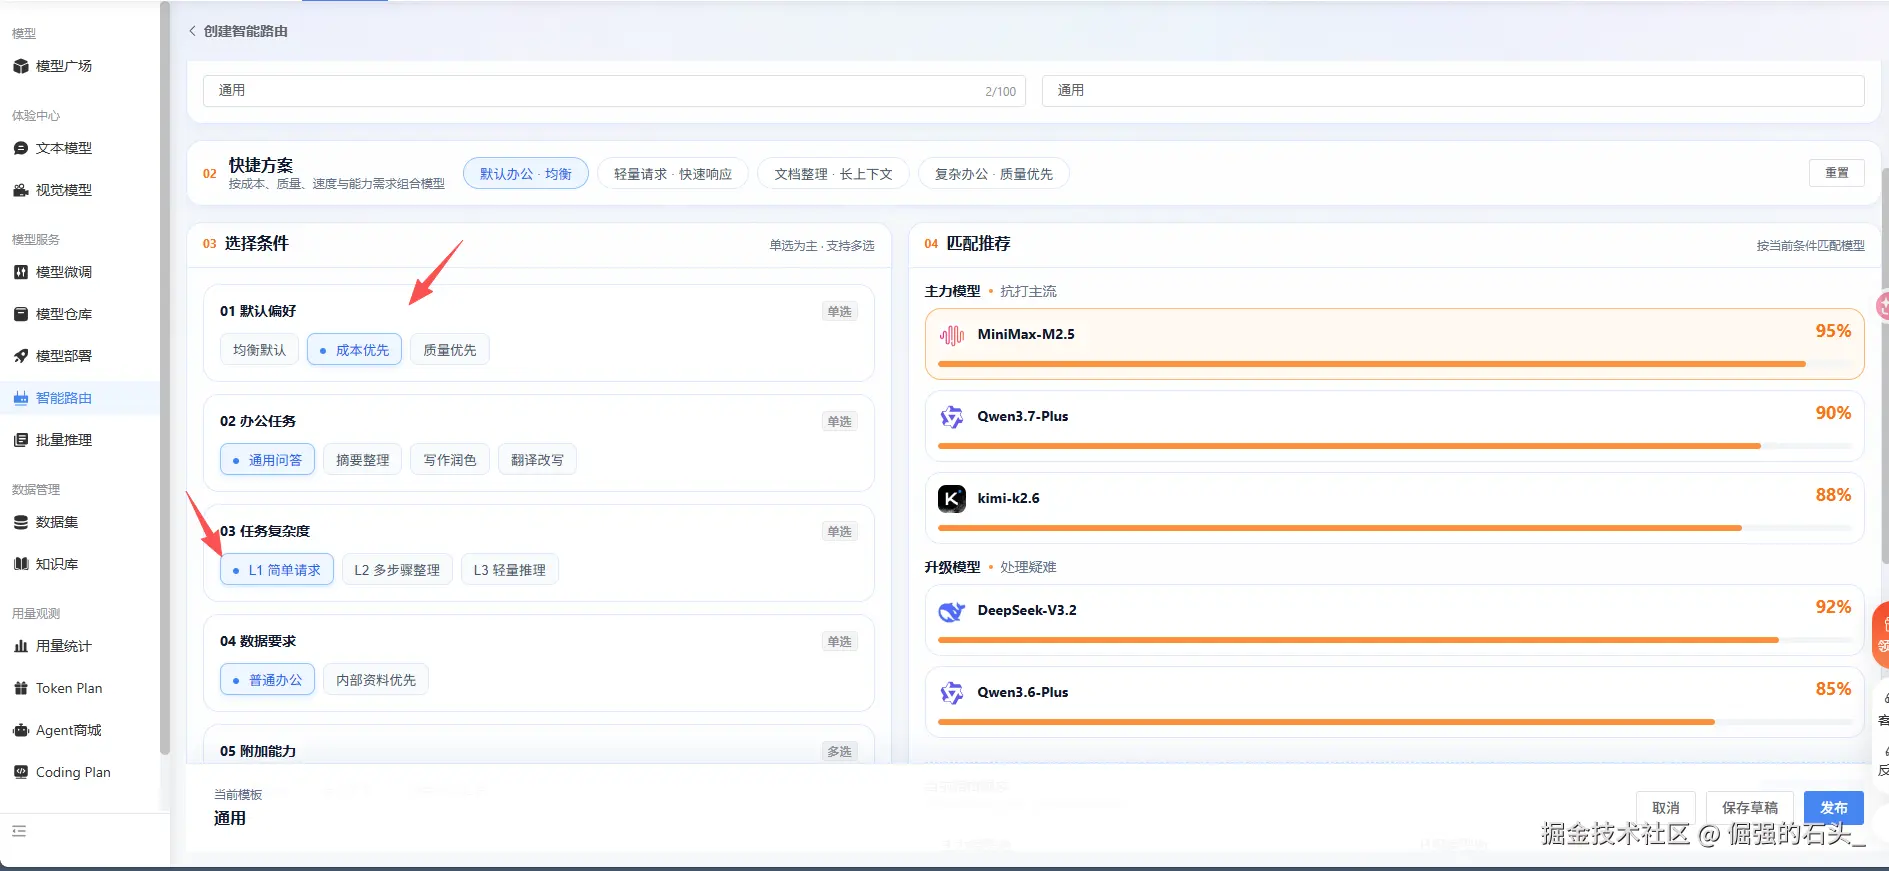Viewport: 1889px width, 871px height.
Task: Focus the name field showing 2/100
Action: pyautogui.click(x=614, y=91)
